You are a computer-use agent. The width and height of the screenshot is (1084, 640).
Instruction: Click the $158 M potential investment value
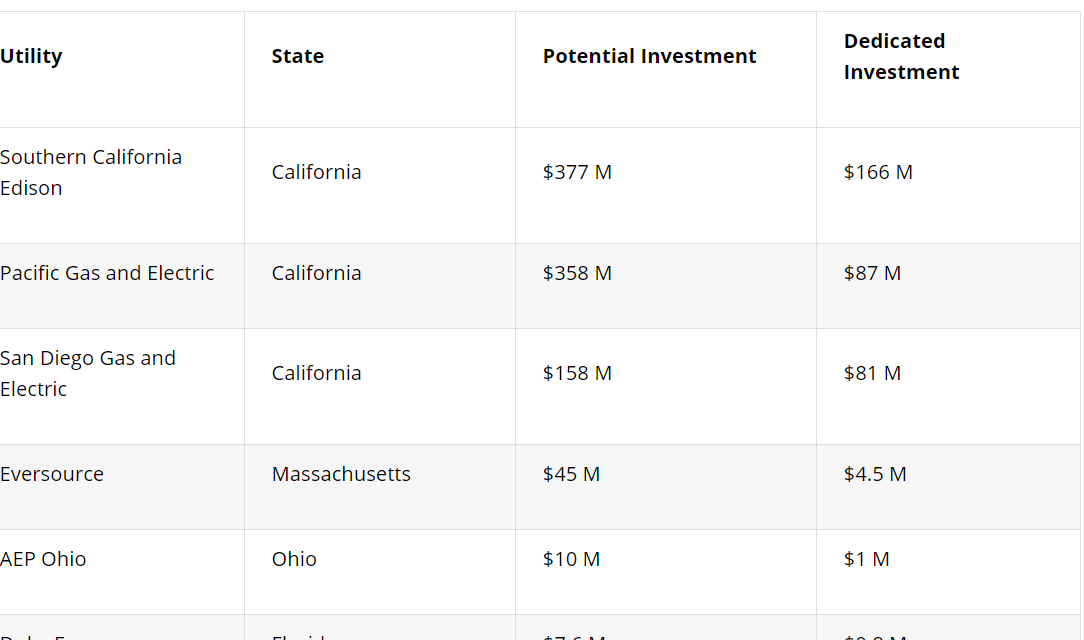pyautogui.click(x=577, y=374)
